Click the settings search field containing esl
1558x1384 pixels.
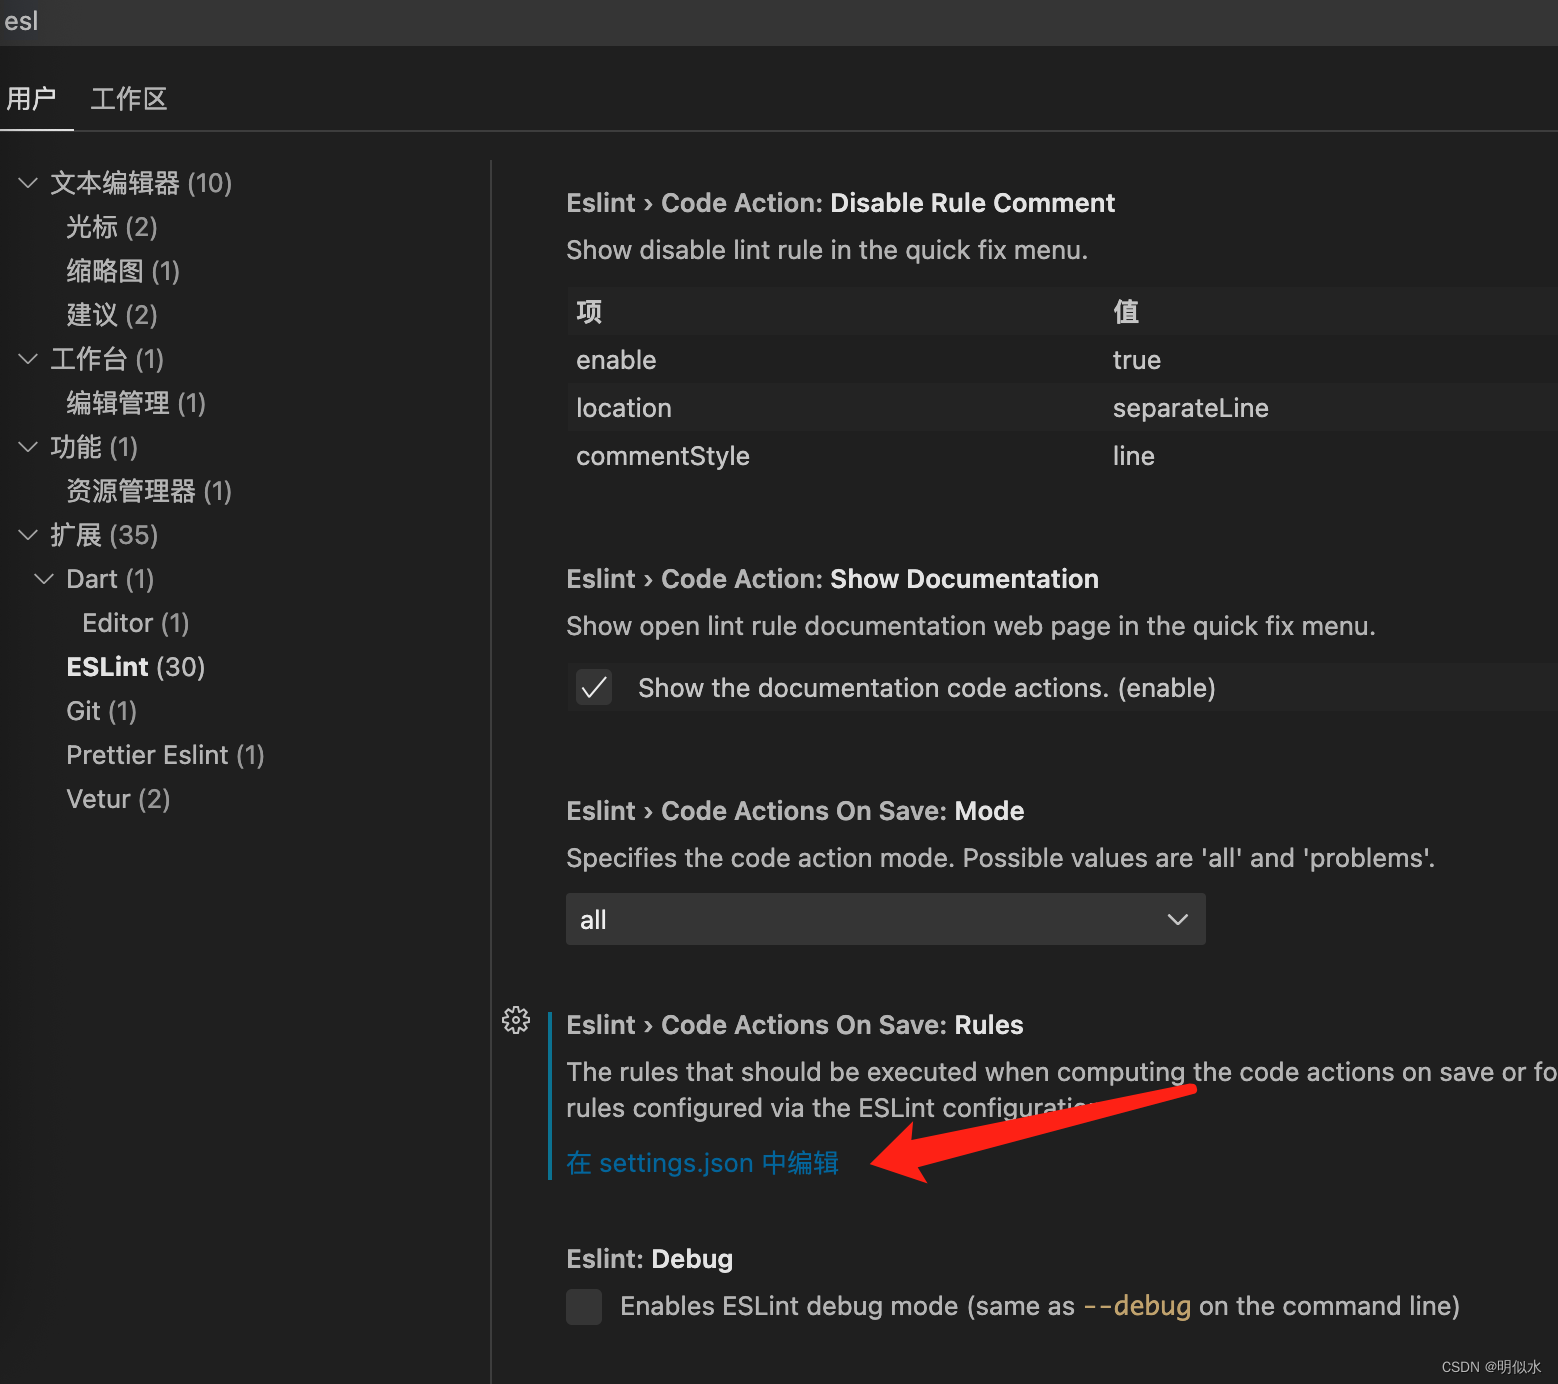pos(779,22)
